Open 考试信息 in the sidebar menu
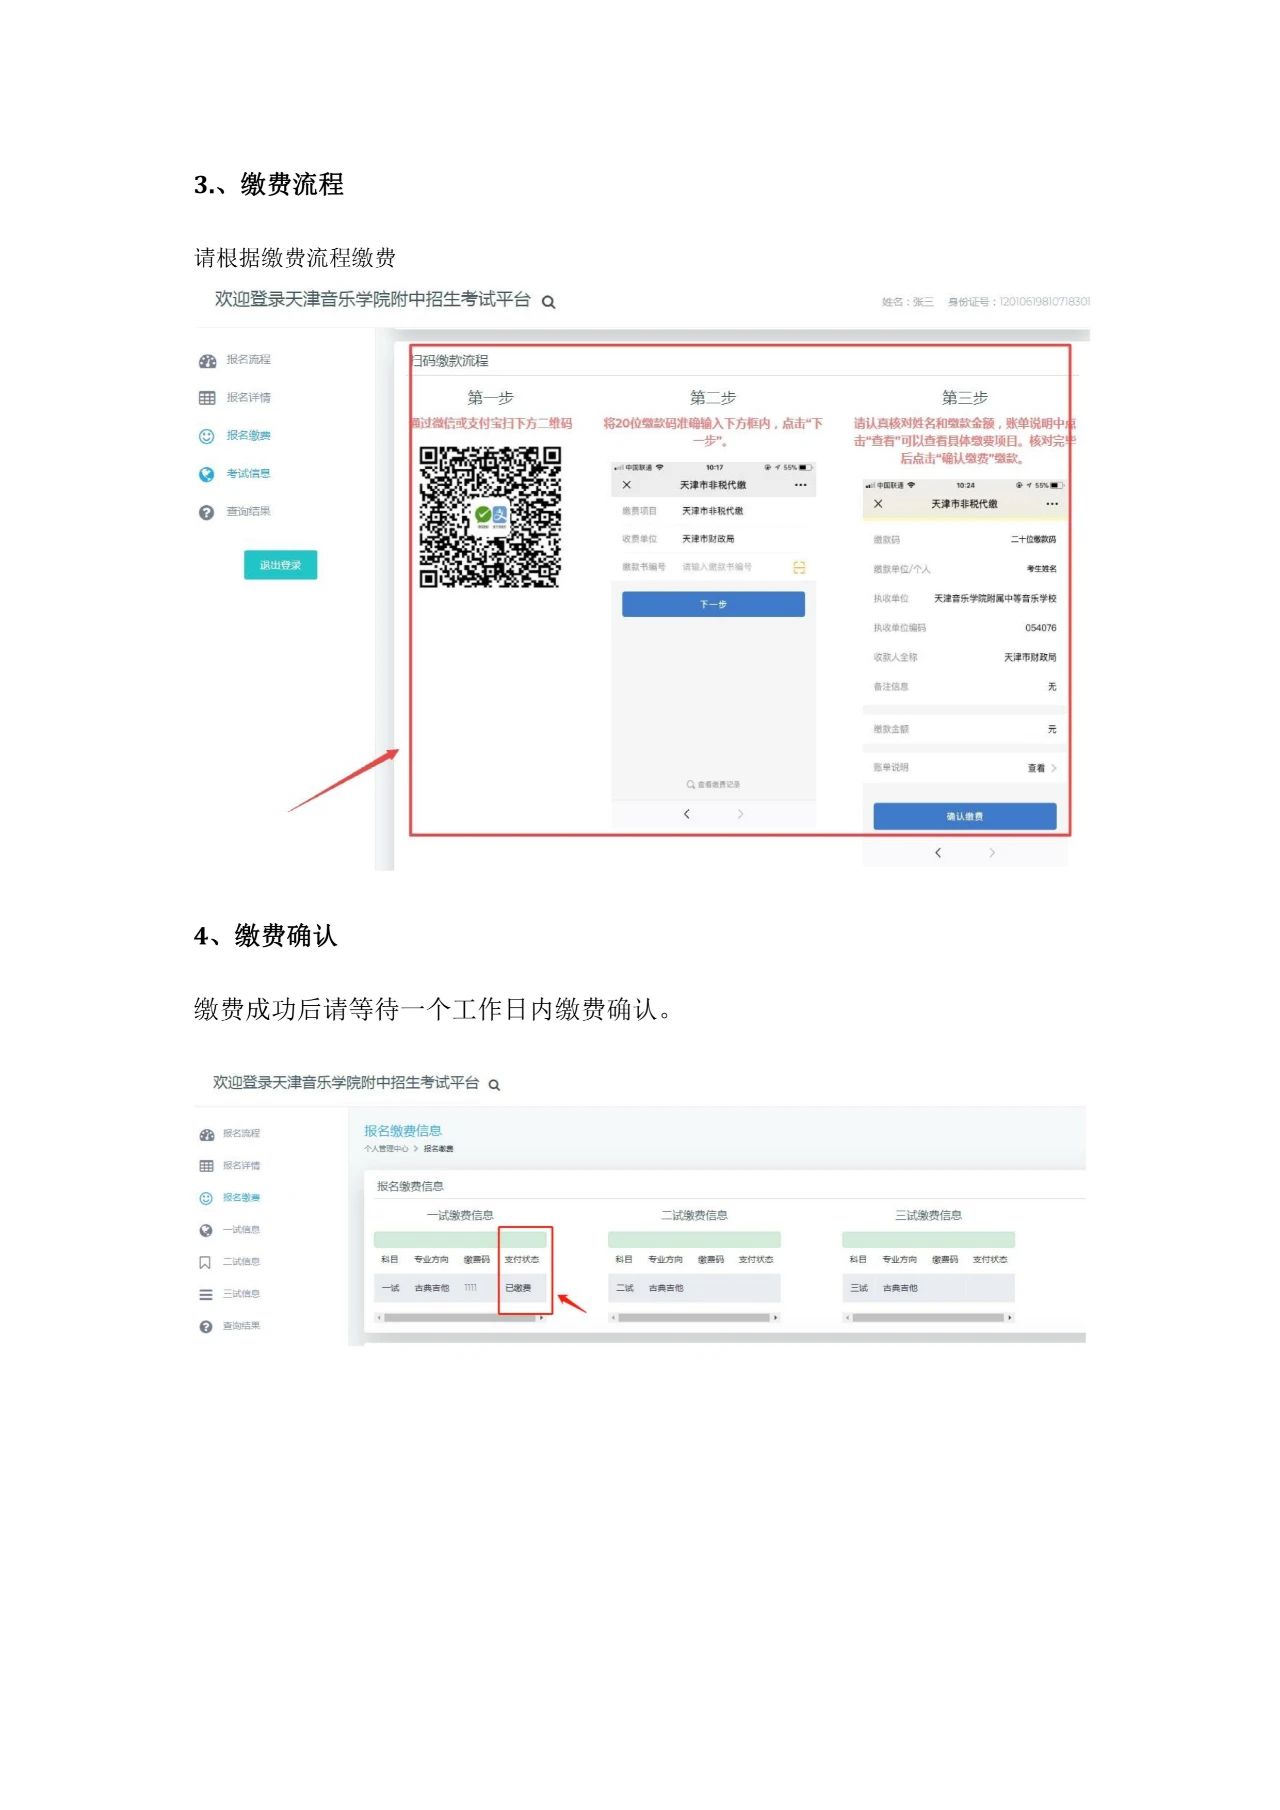The height and width of the screenshot is (1810, 1280). click(x=248, y=474)
